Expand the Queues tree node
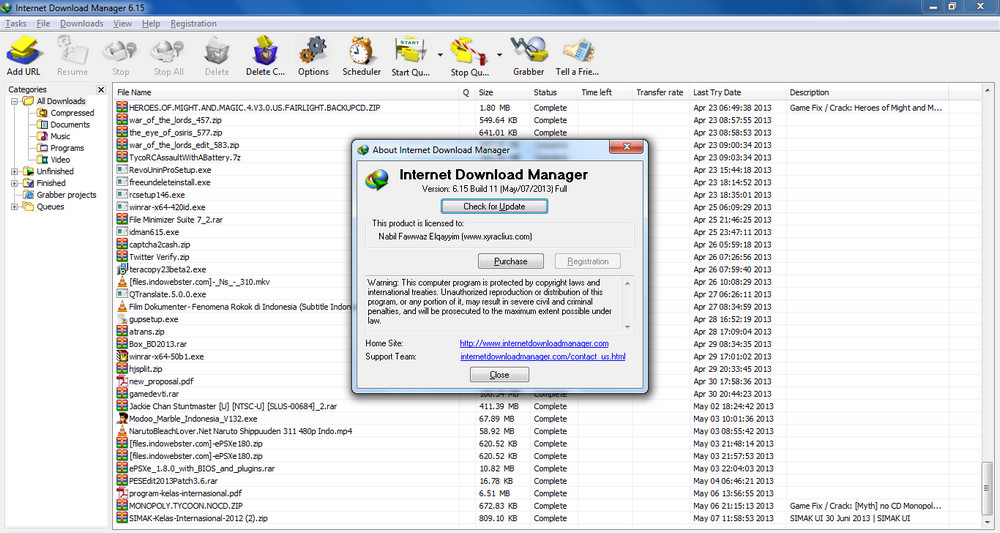Viewport: 1000px width, 533px height. pos(15,207)
